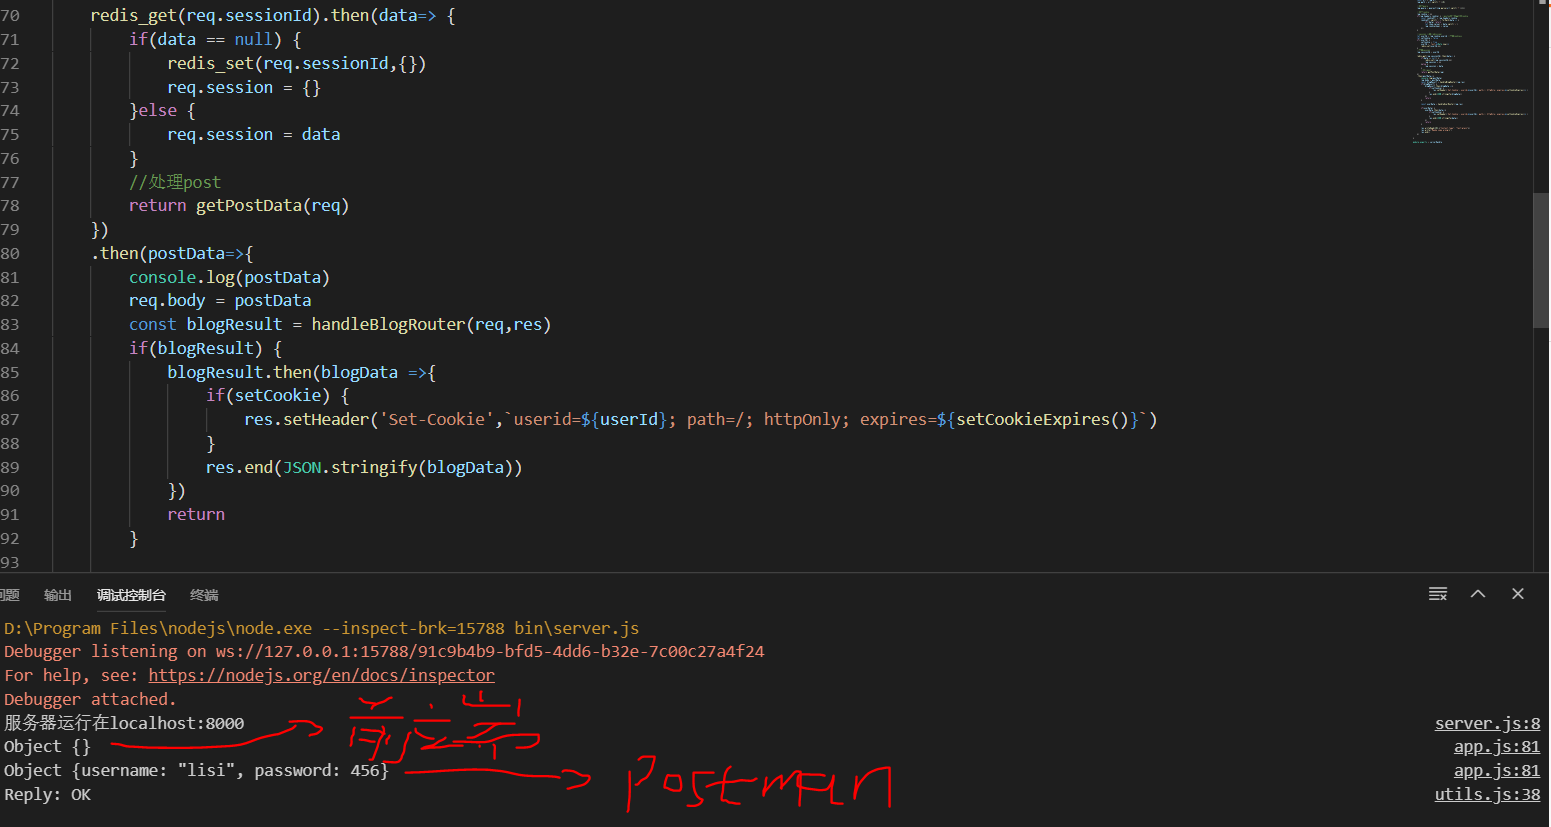
Task: Click 'Debugger attached.' console line
Action: pyautogui.click(x=90, y=699)
